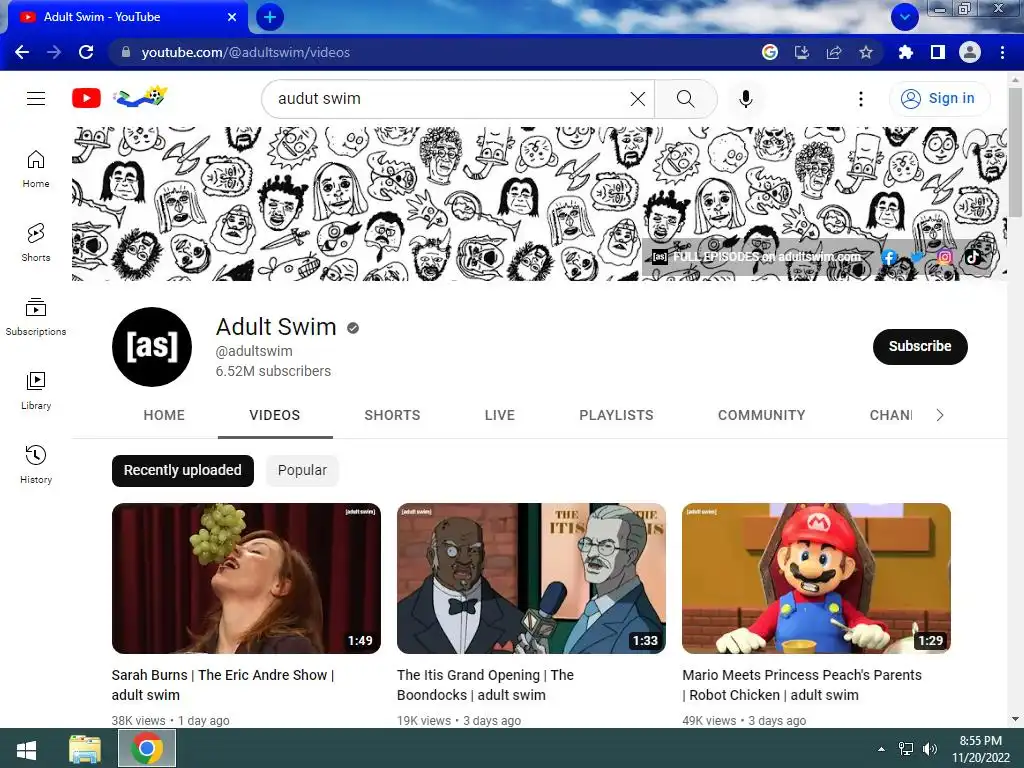Open YouTube settings three-dot menu

pos(861,99)
